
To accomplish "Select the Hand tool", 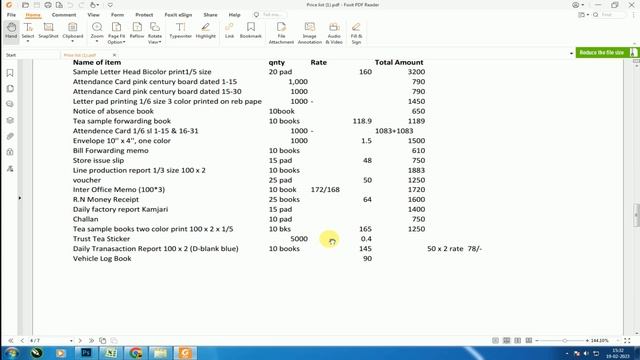I will click(11, 31).
